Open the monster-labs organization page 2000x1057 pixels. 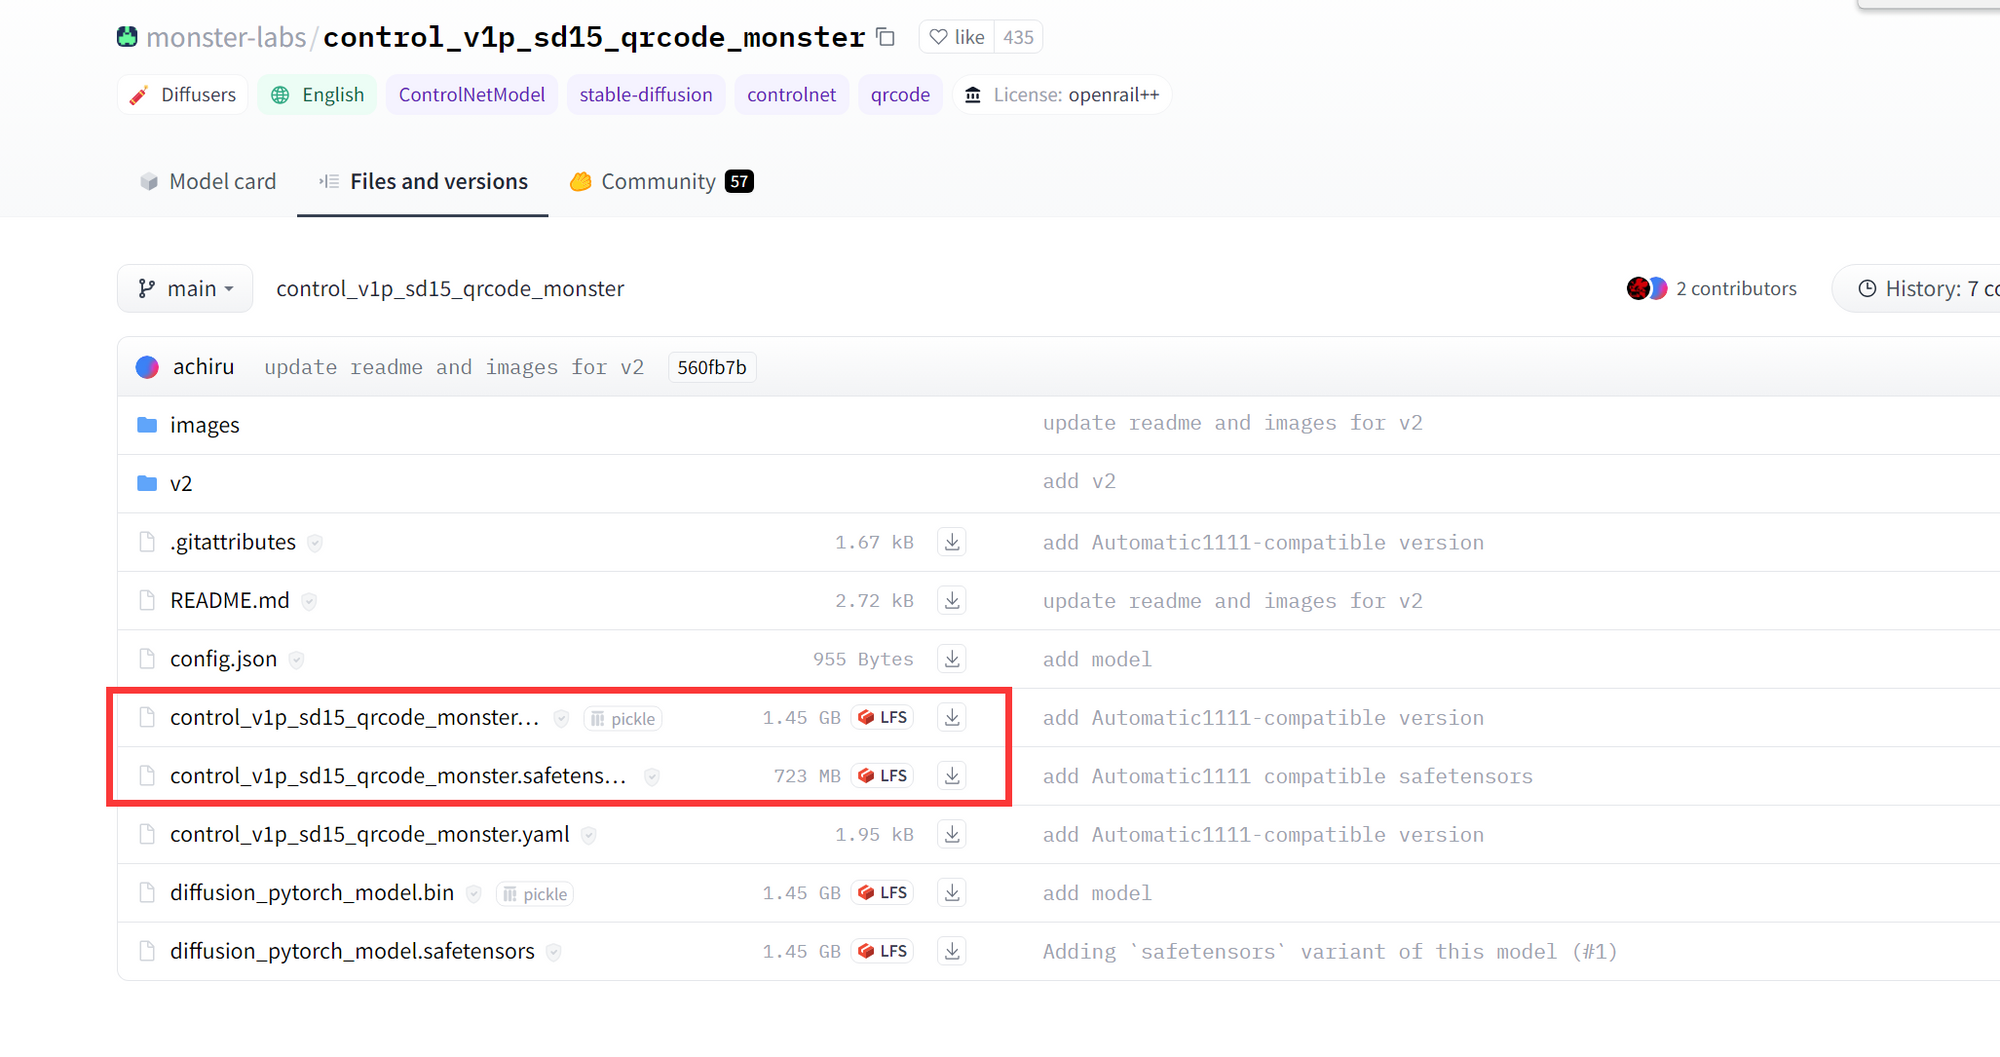pyautogui.click(x=226, y=37)
